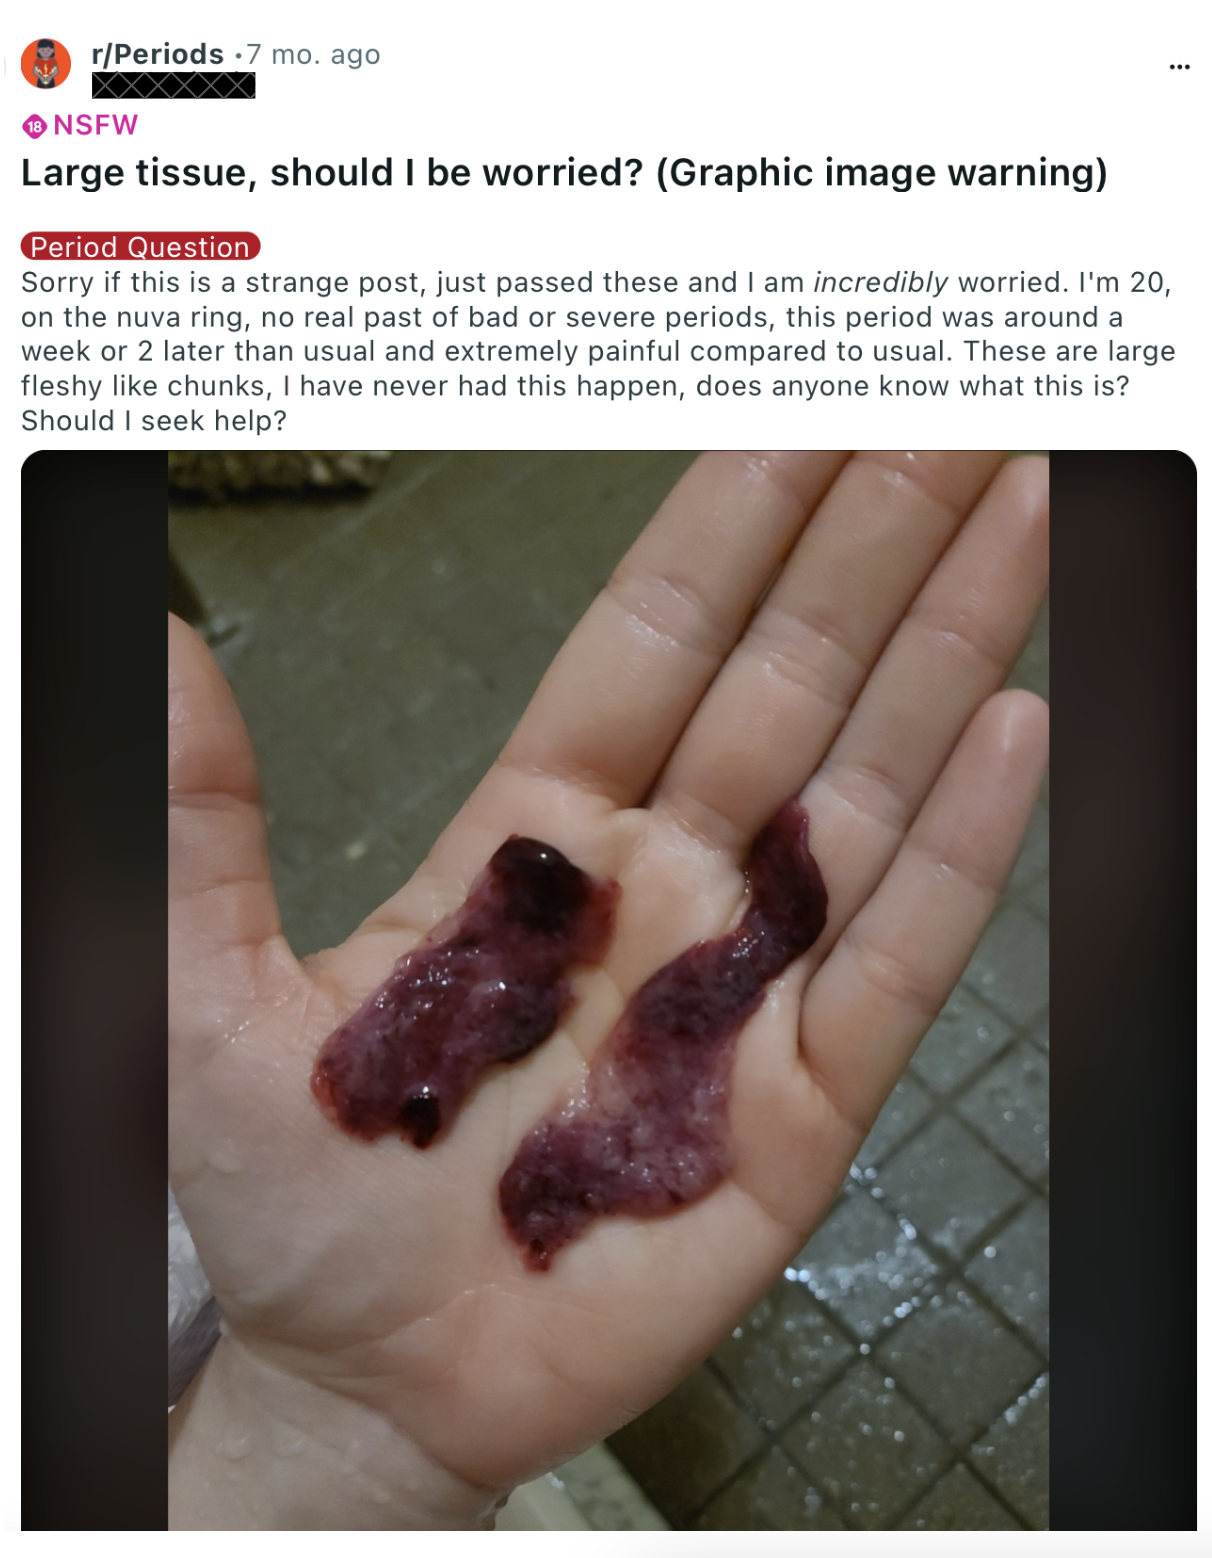Click the left dark letterbox of the image
This screenshot has height=1558, width=1212.
point(94,990)
